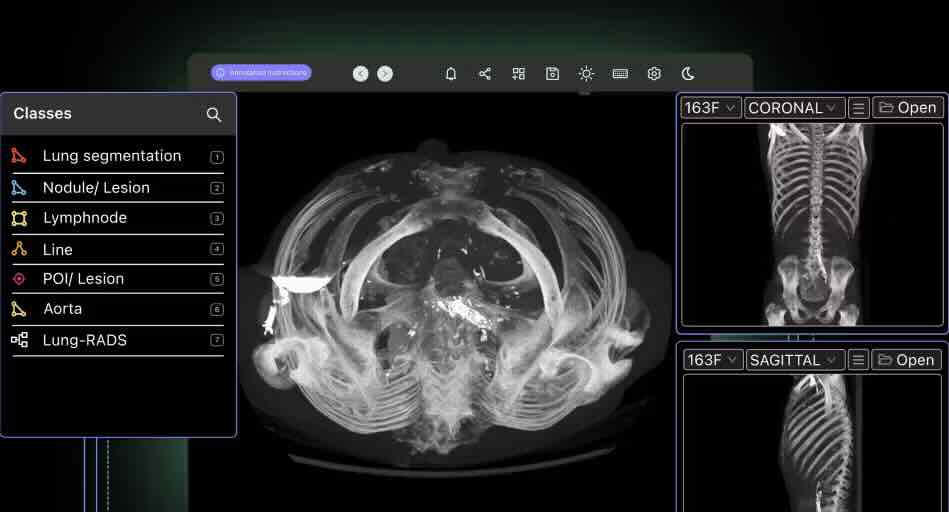
Task: Click Open button in sagittal panel
Action: click(907, 360)
